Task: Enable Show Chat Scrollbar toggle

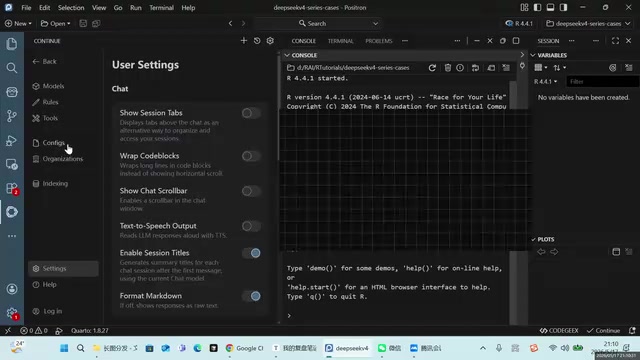Action: point(251,191)
